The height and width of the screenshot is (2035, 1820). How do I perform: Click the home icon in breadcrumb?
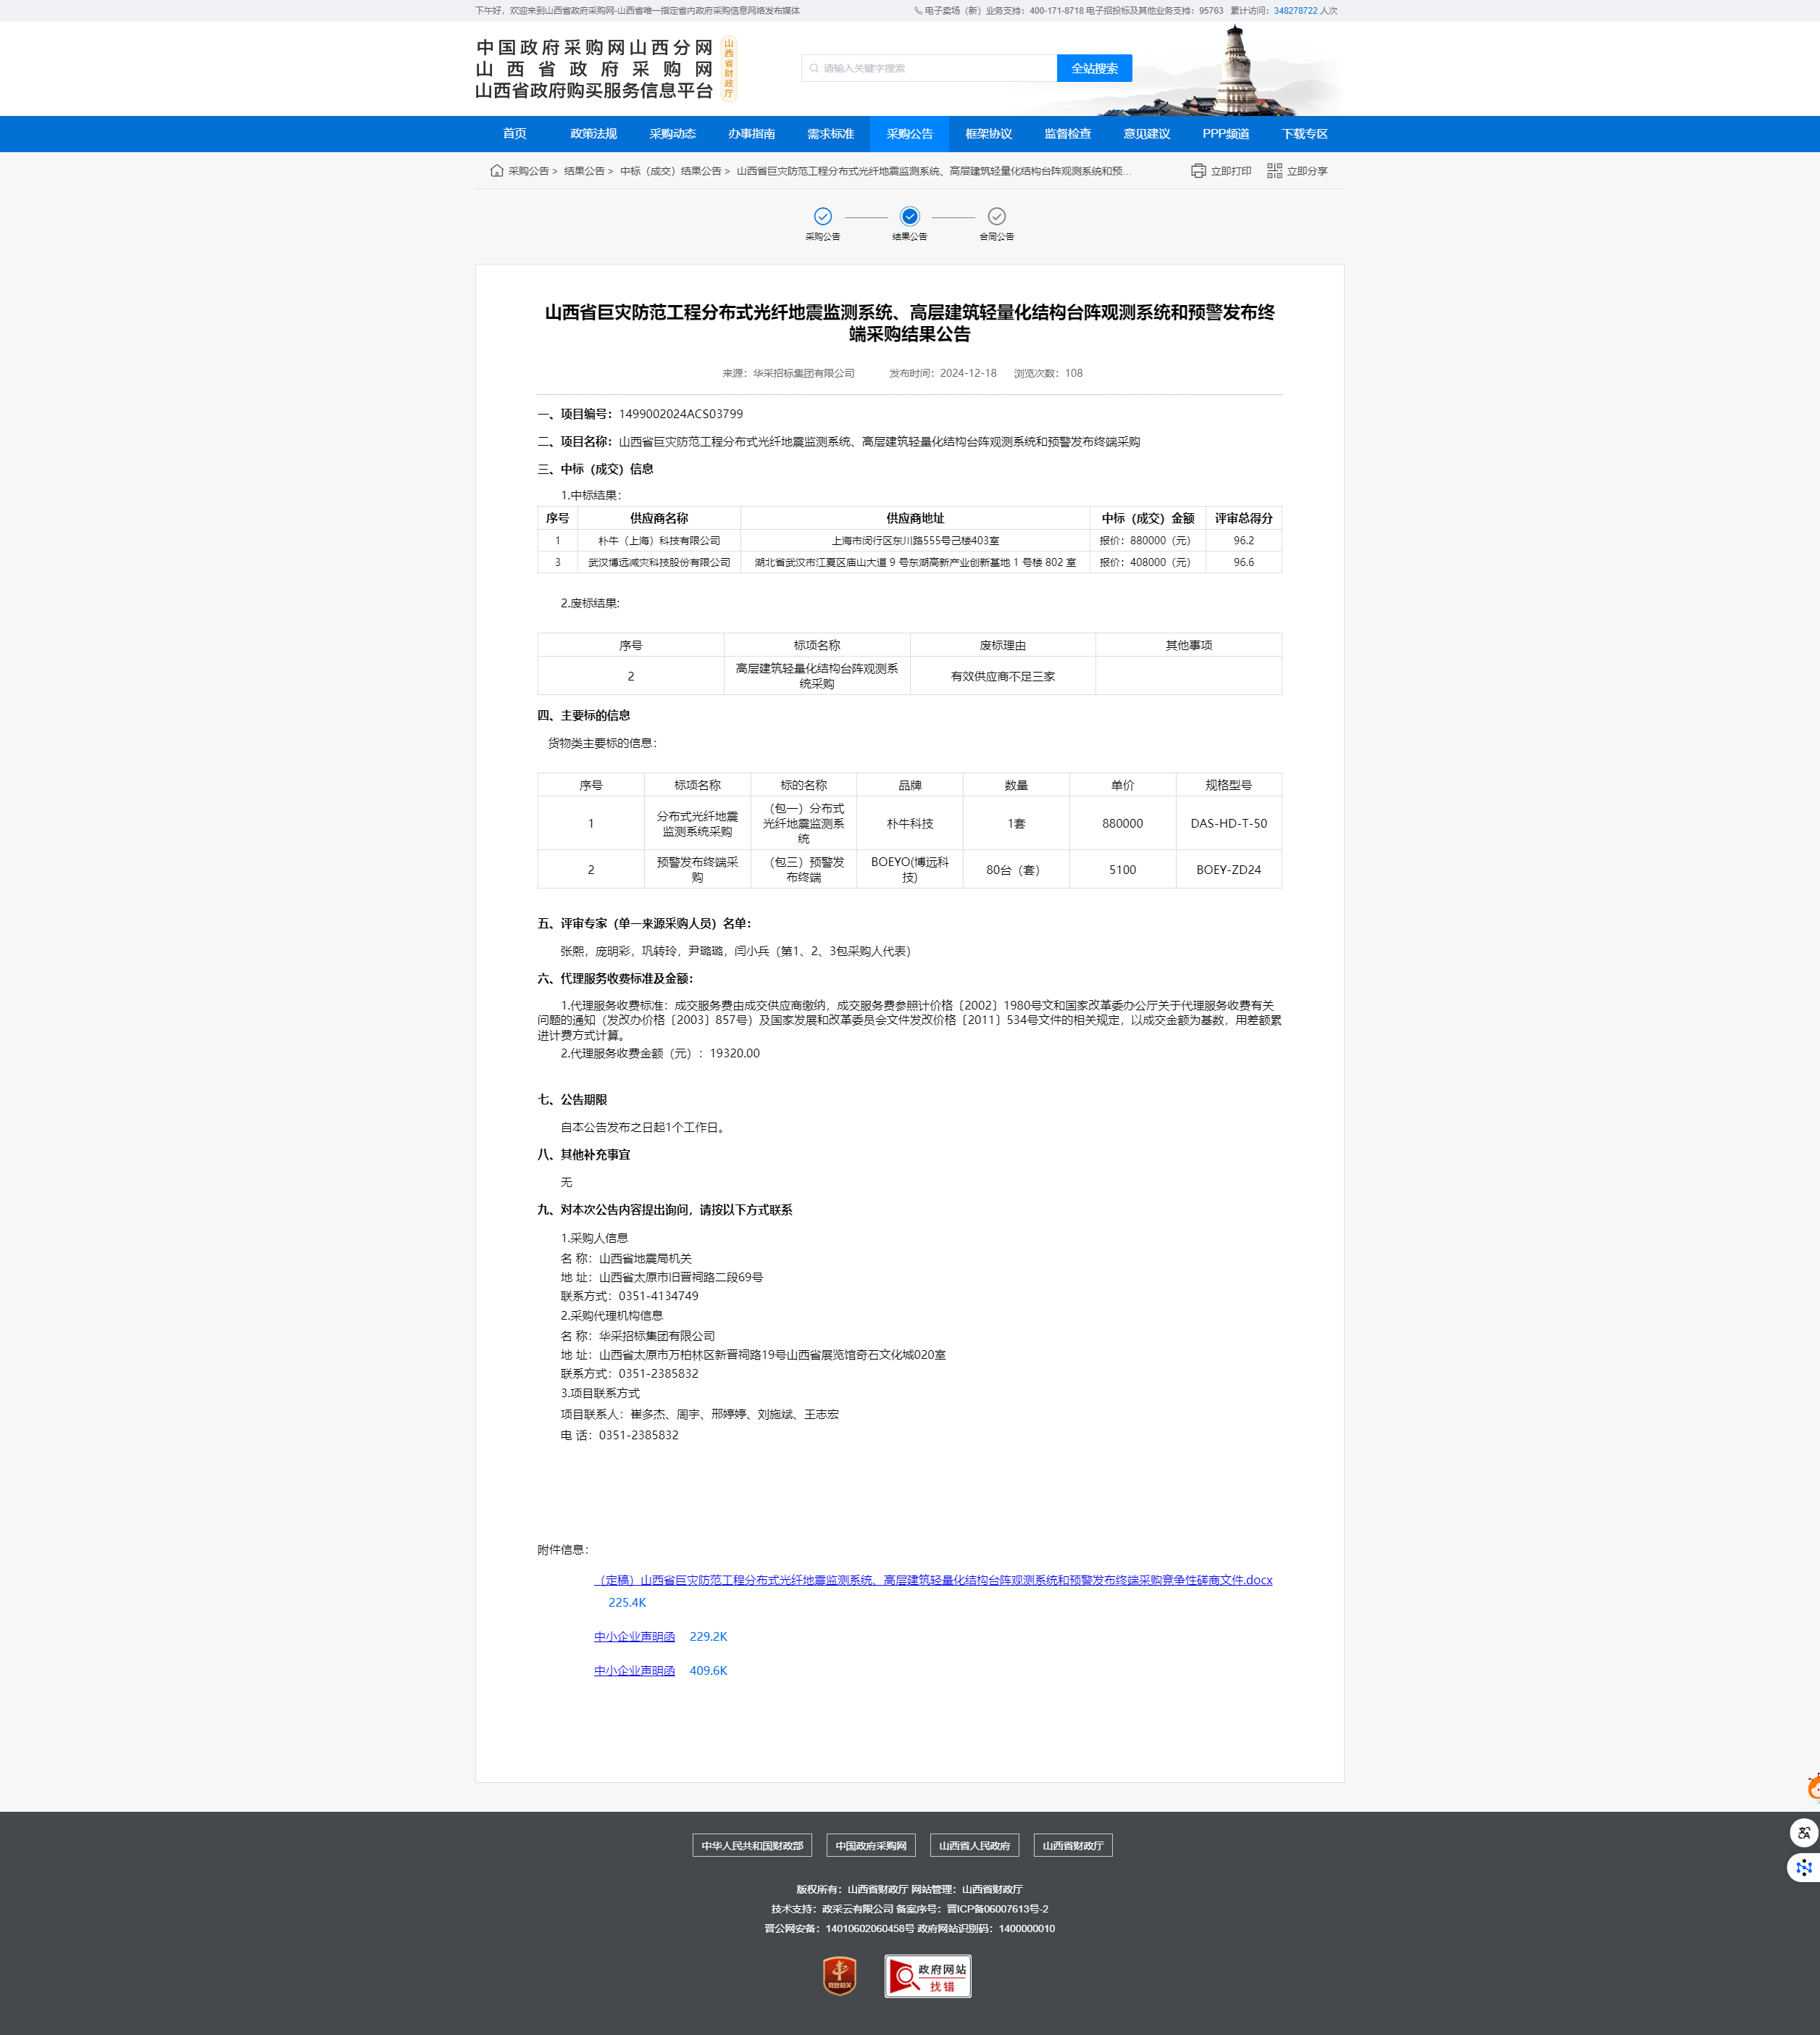tap(497, 171)
